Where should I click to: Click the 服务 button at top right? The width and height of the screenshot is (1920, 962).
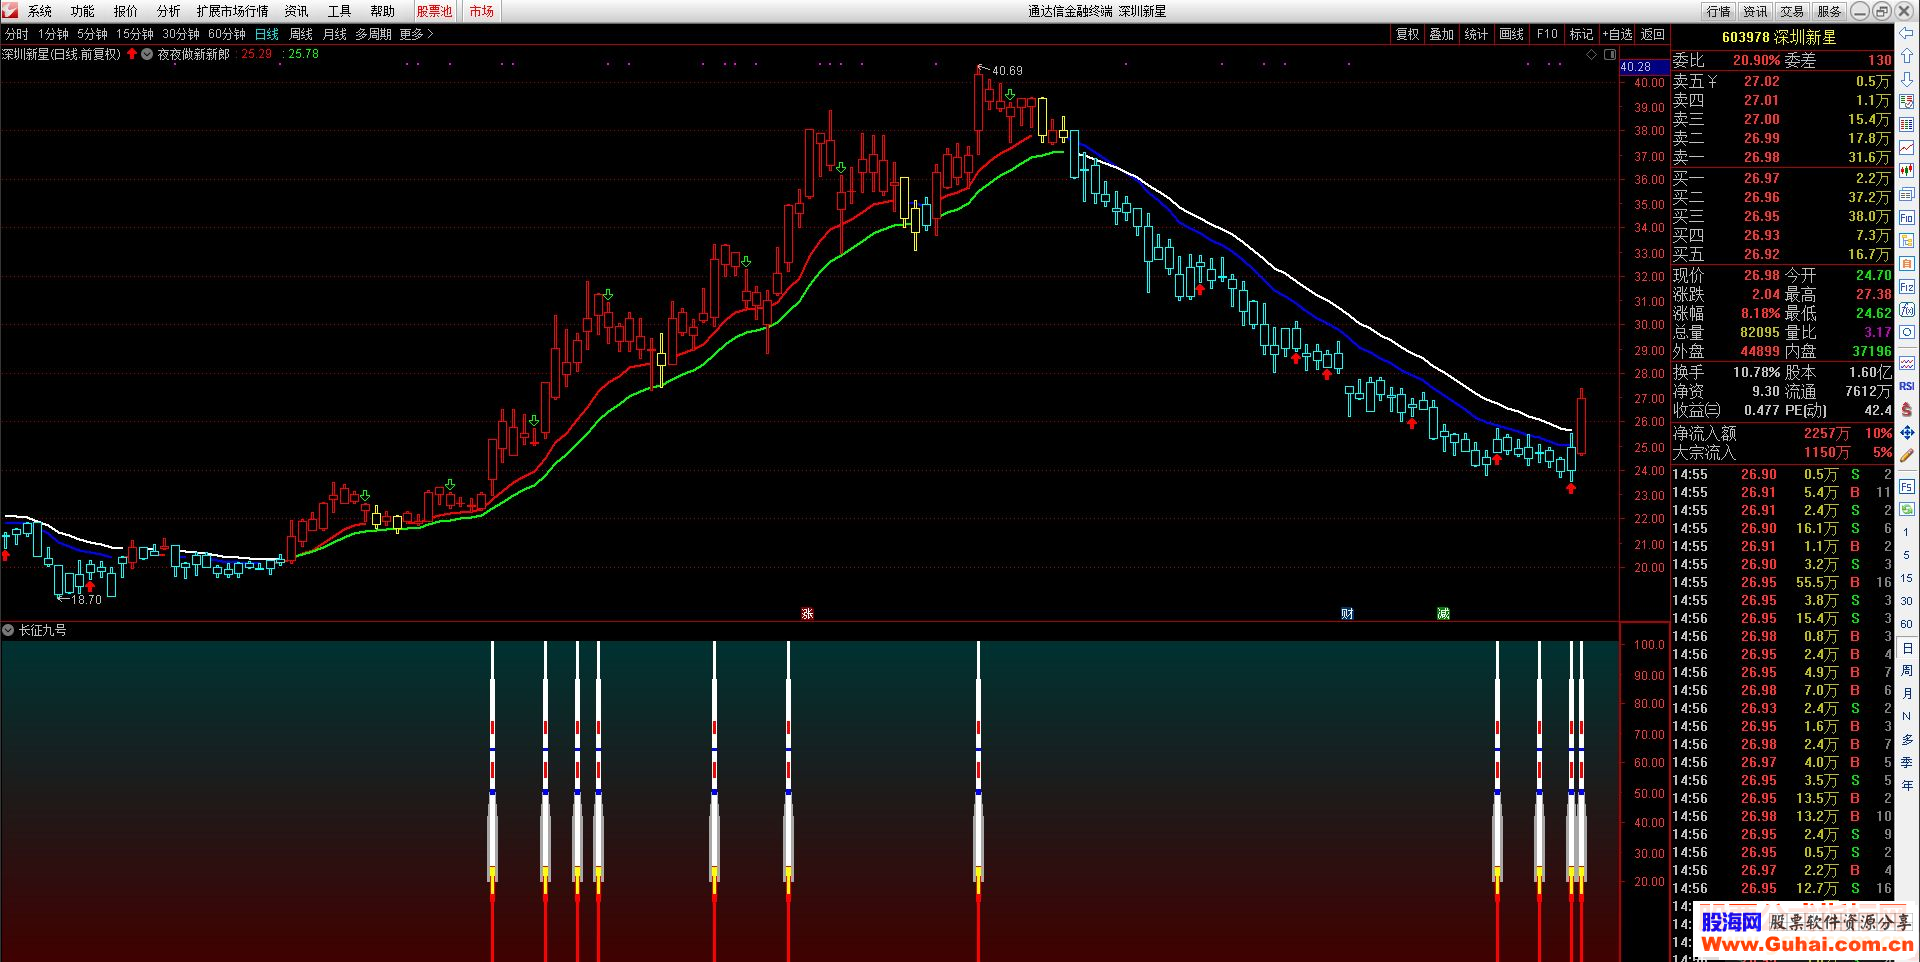1829,11
